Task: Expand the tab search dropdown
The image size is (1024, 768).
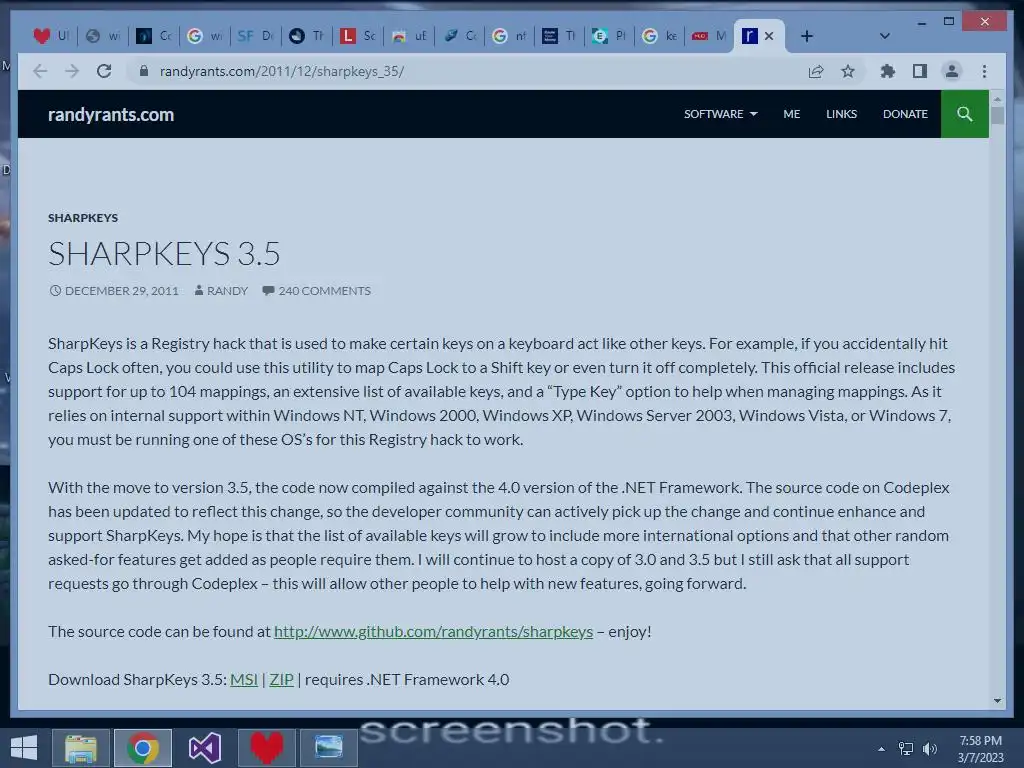Action: click(x=884, y=36)
